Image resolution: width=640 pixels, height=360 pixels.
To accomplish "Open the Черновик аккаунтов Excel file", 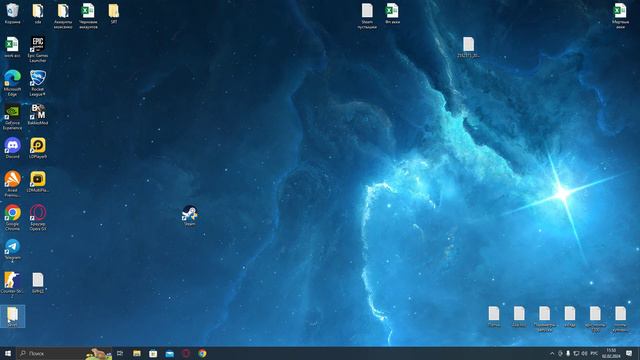I will (x=88, y=16).
